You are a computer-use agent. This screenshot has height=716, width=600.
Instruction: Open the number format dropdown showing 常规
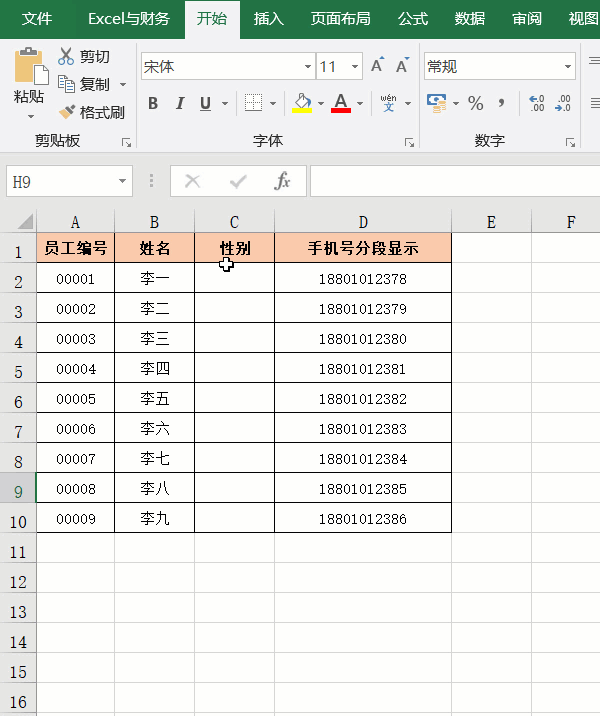click(x=566, y=67)
